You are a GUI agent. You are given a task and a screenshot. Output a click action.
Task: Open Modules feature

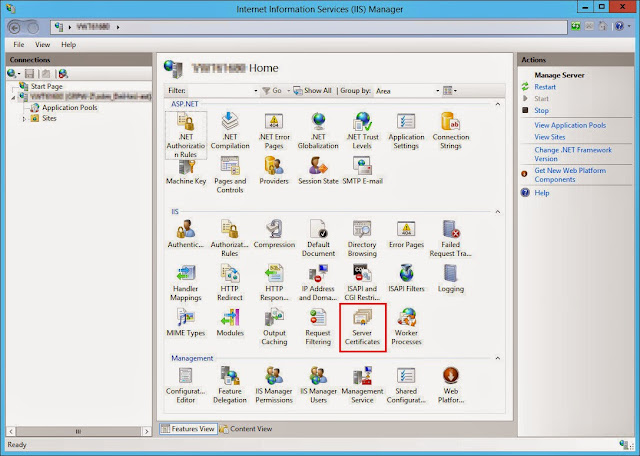click(230, 323)
